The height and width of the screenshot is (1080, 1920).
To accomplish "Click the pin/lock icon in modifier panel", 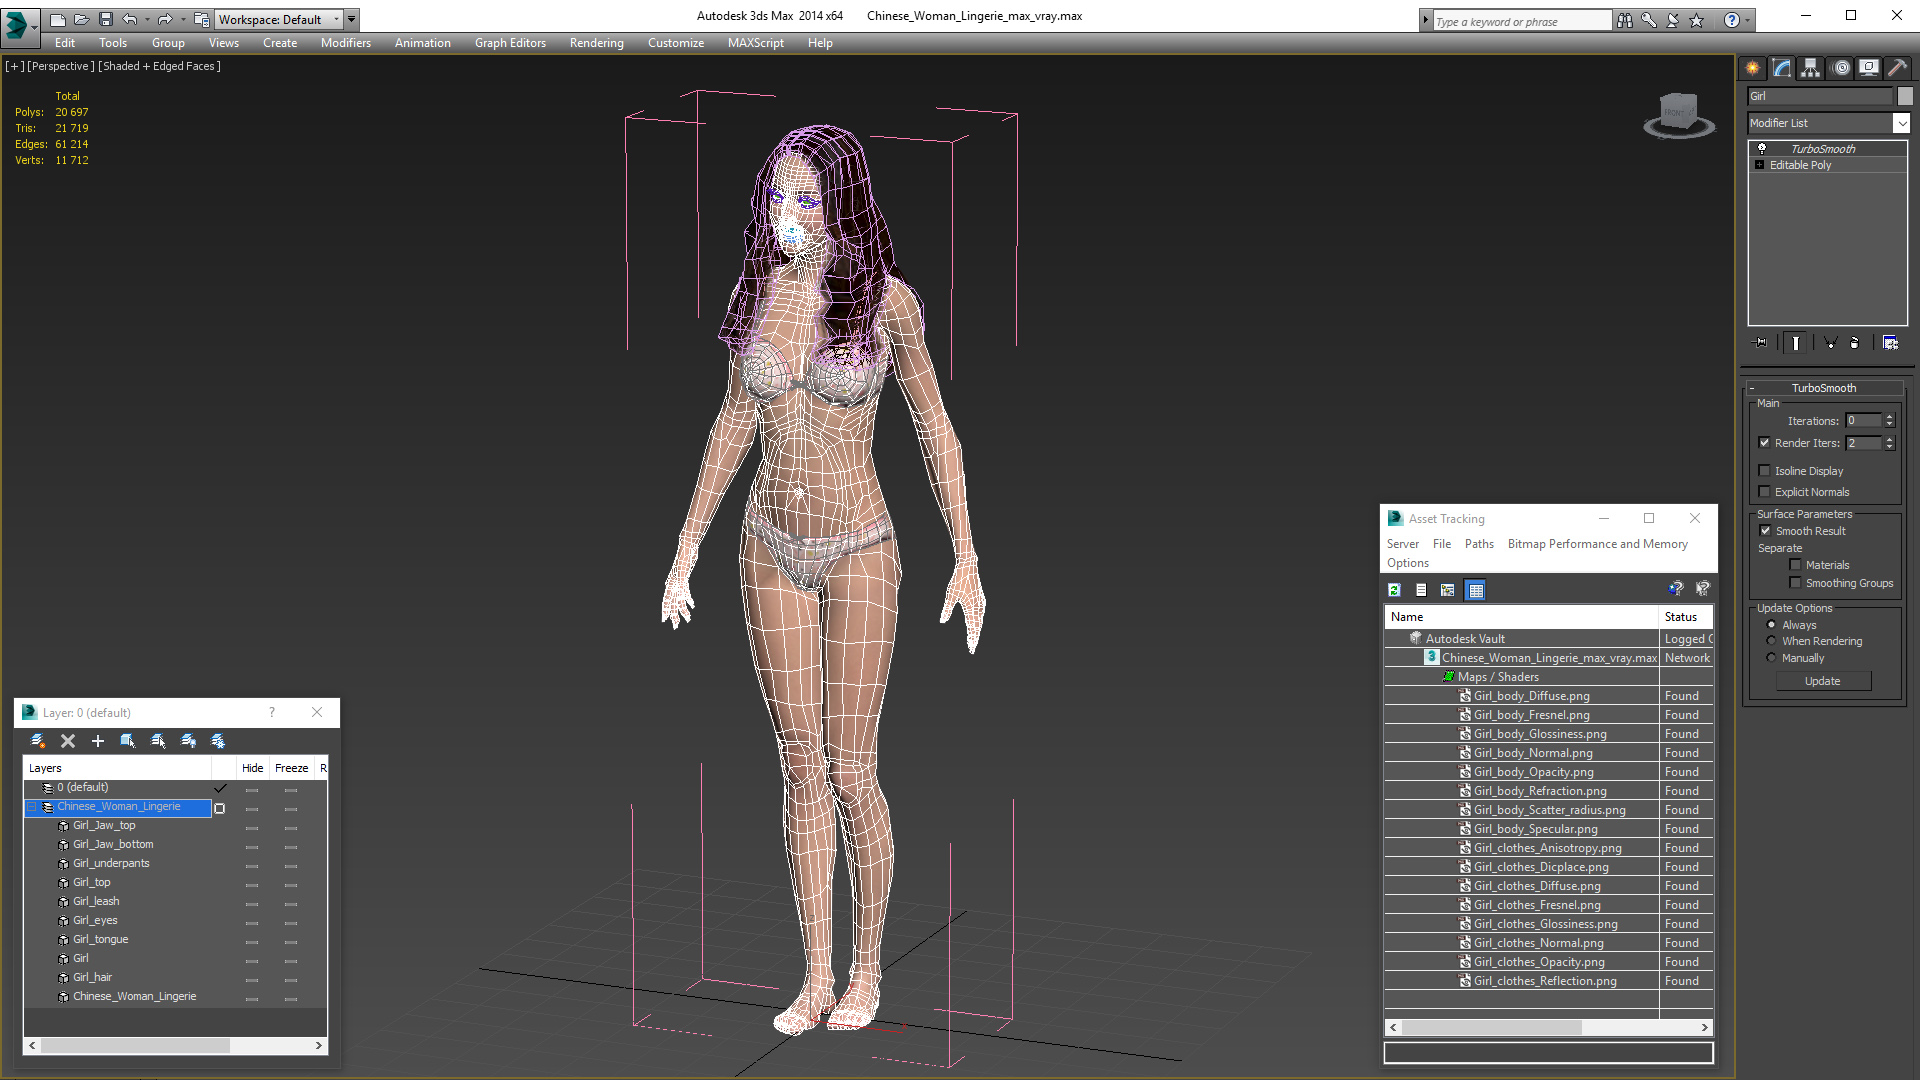I will point(1759,344).
